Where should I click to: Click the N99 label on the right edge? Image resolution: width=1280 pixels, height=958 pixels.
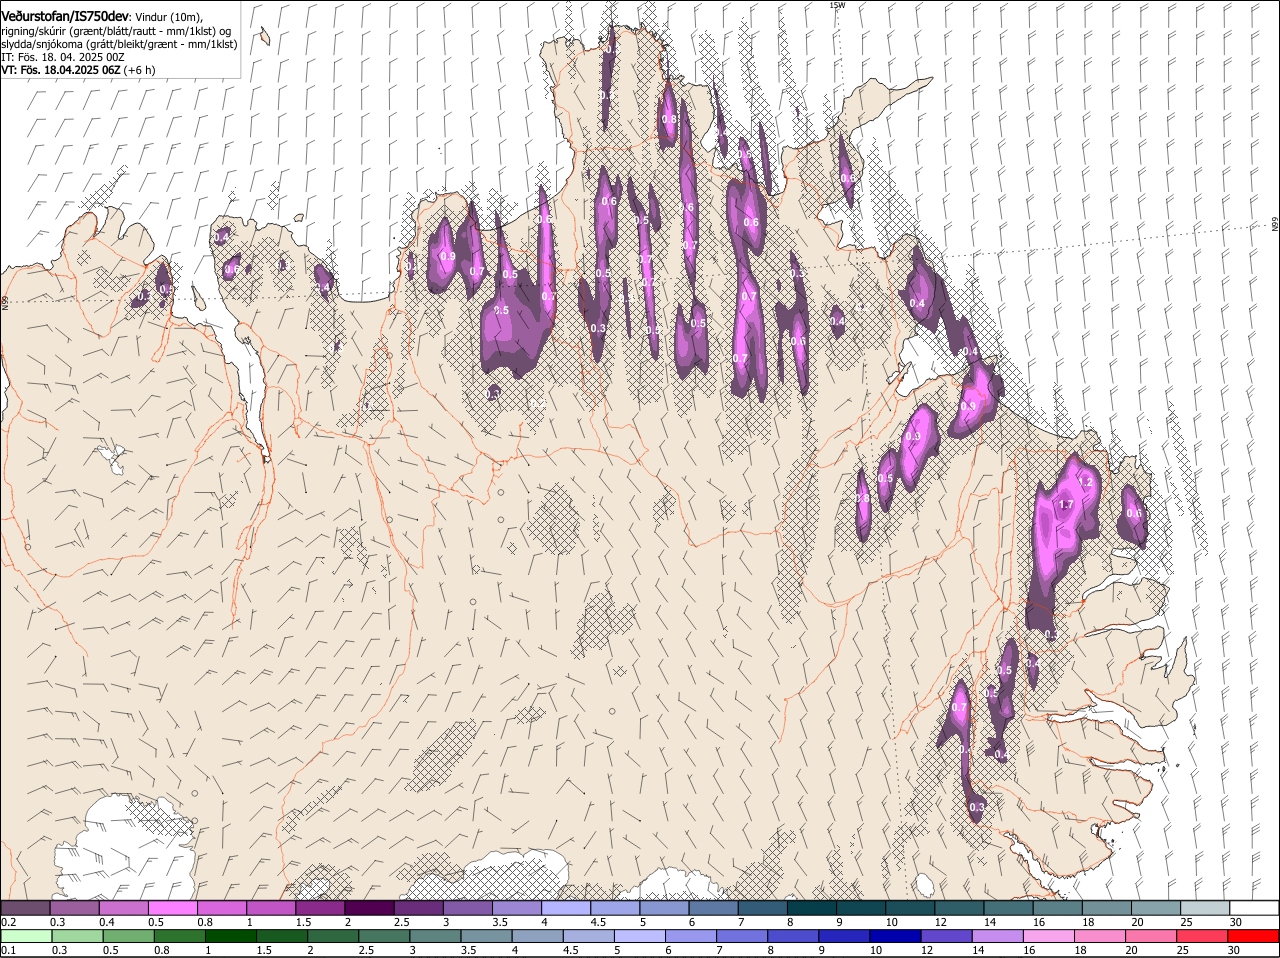(x=1275, y=225)
